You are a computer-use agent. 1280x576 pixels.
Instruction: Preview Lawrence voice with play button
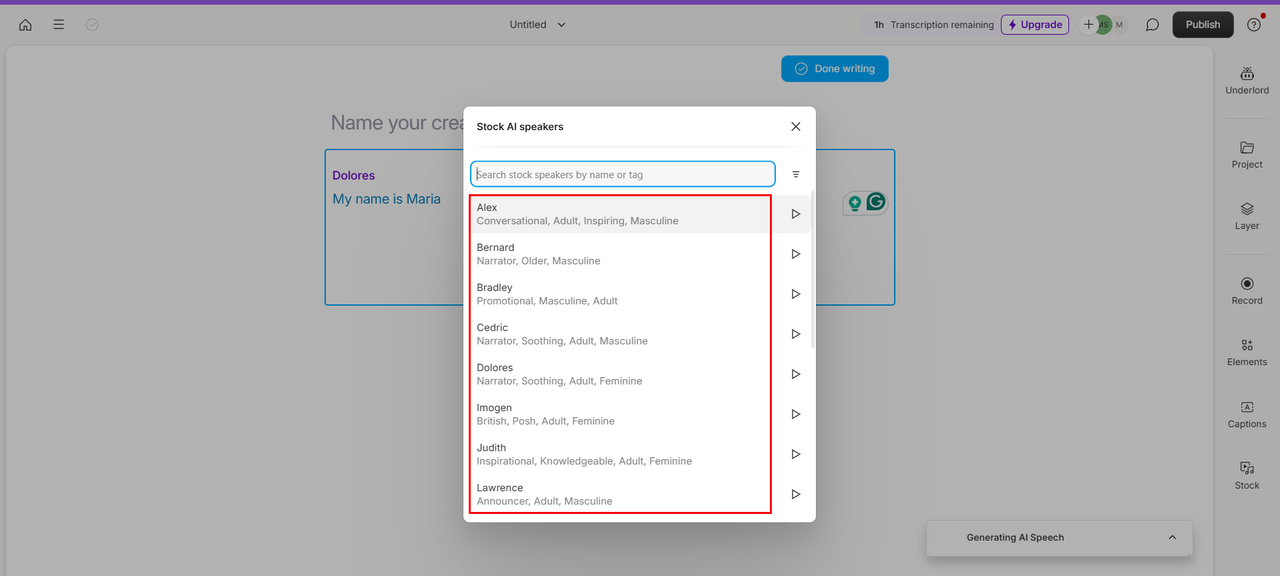pyautogui.click(x=796, y=494)
